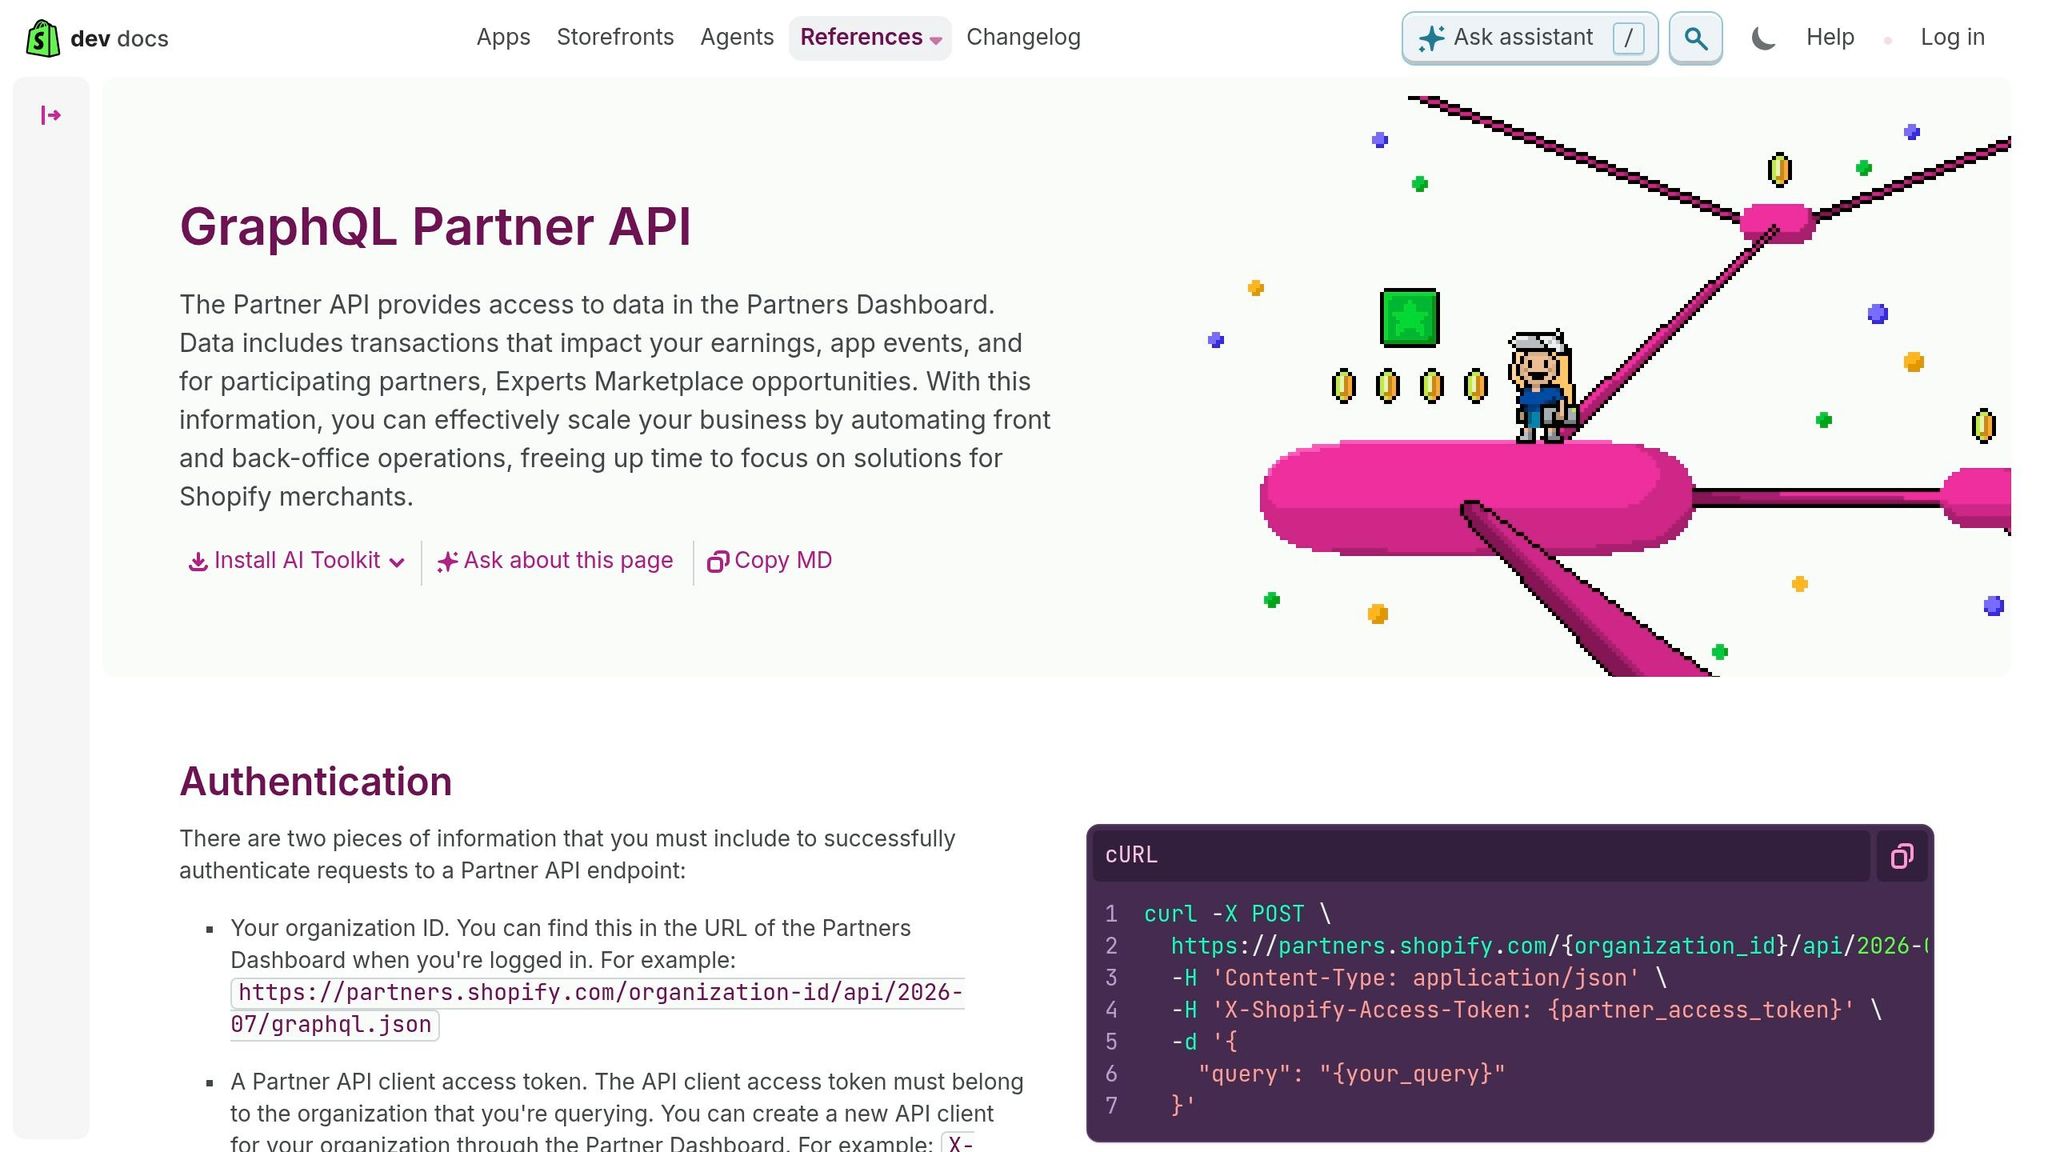Toggle dark mode with the moon icon
Image resolution: width=2048 pixels, height=1152 pixels.
tap(1763, 38)
